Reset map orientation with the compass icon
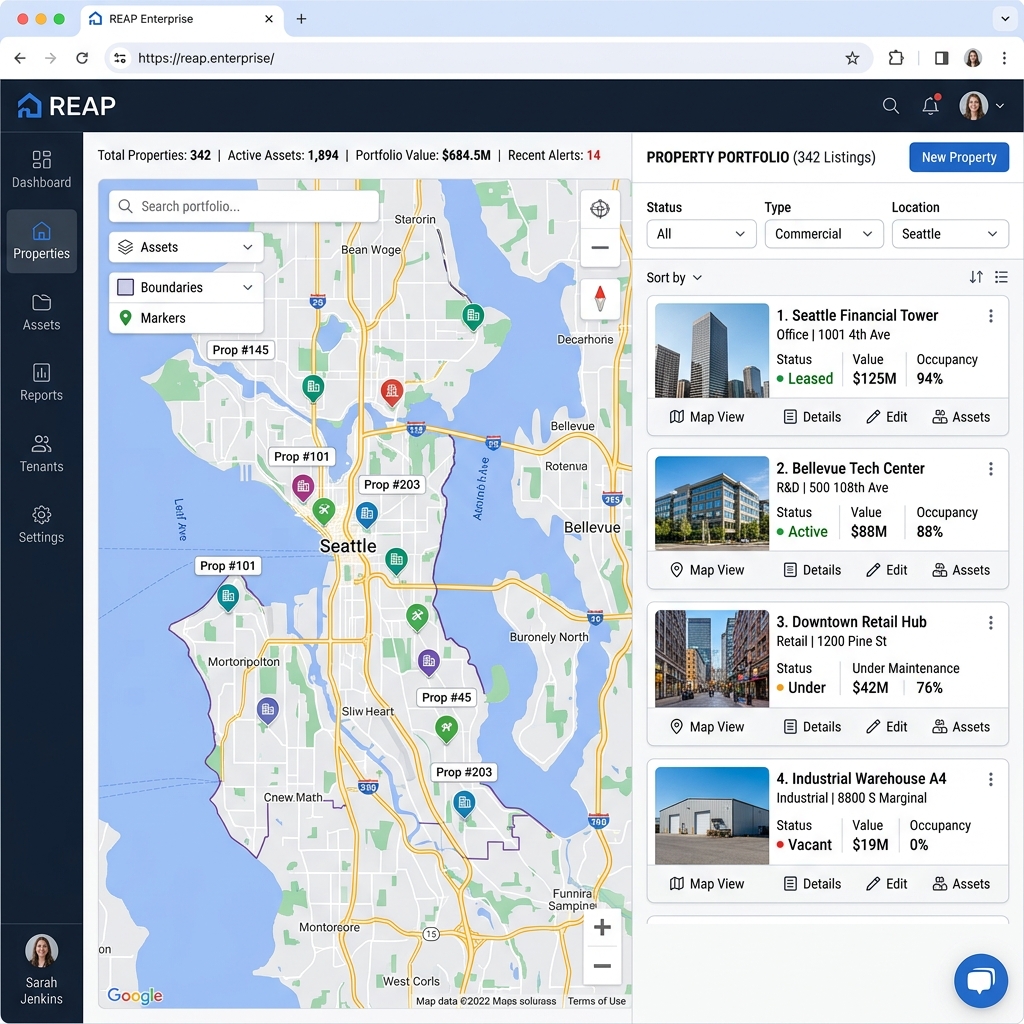The width and height of the screenshot is (1024, 1024). (600, 298)
